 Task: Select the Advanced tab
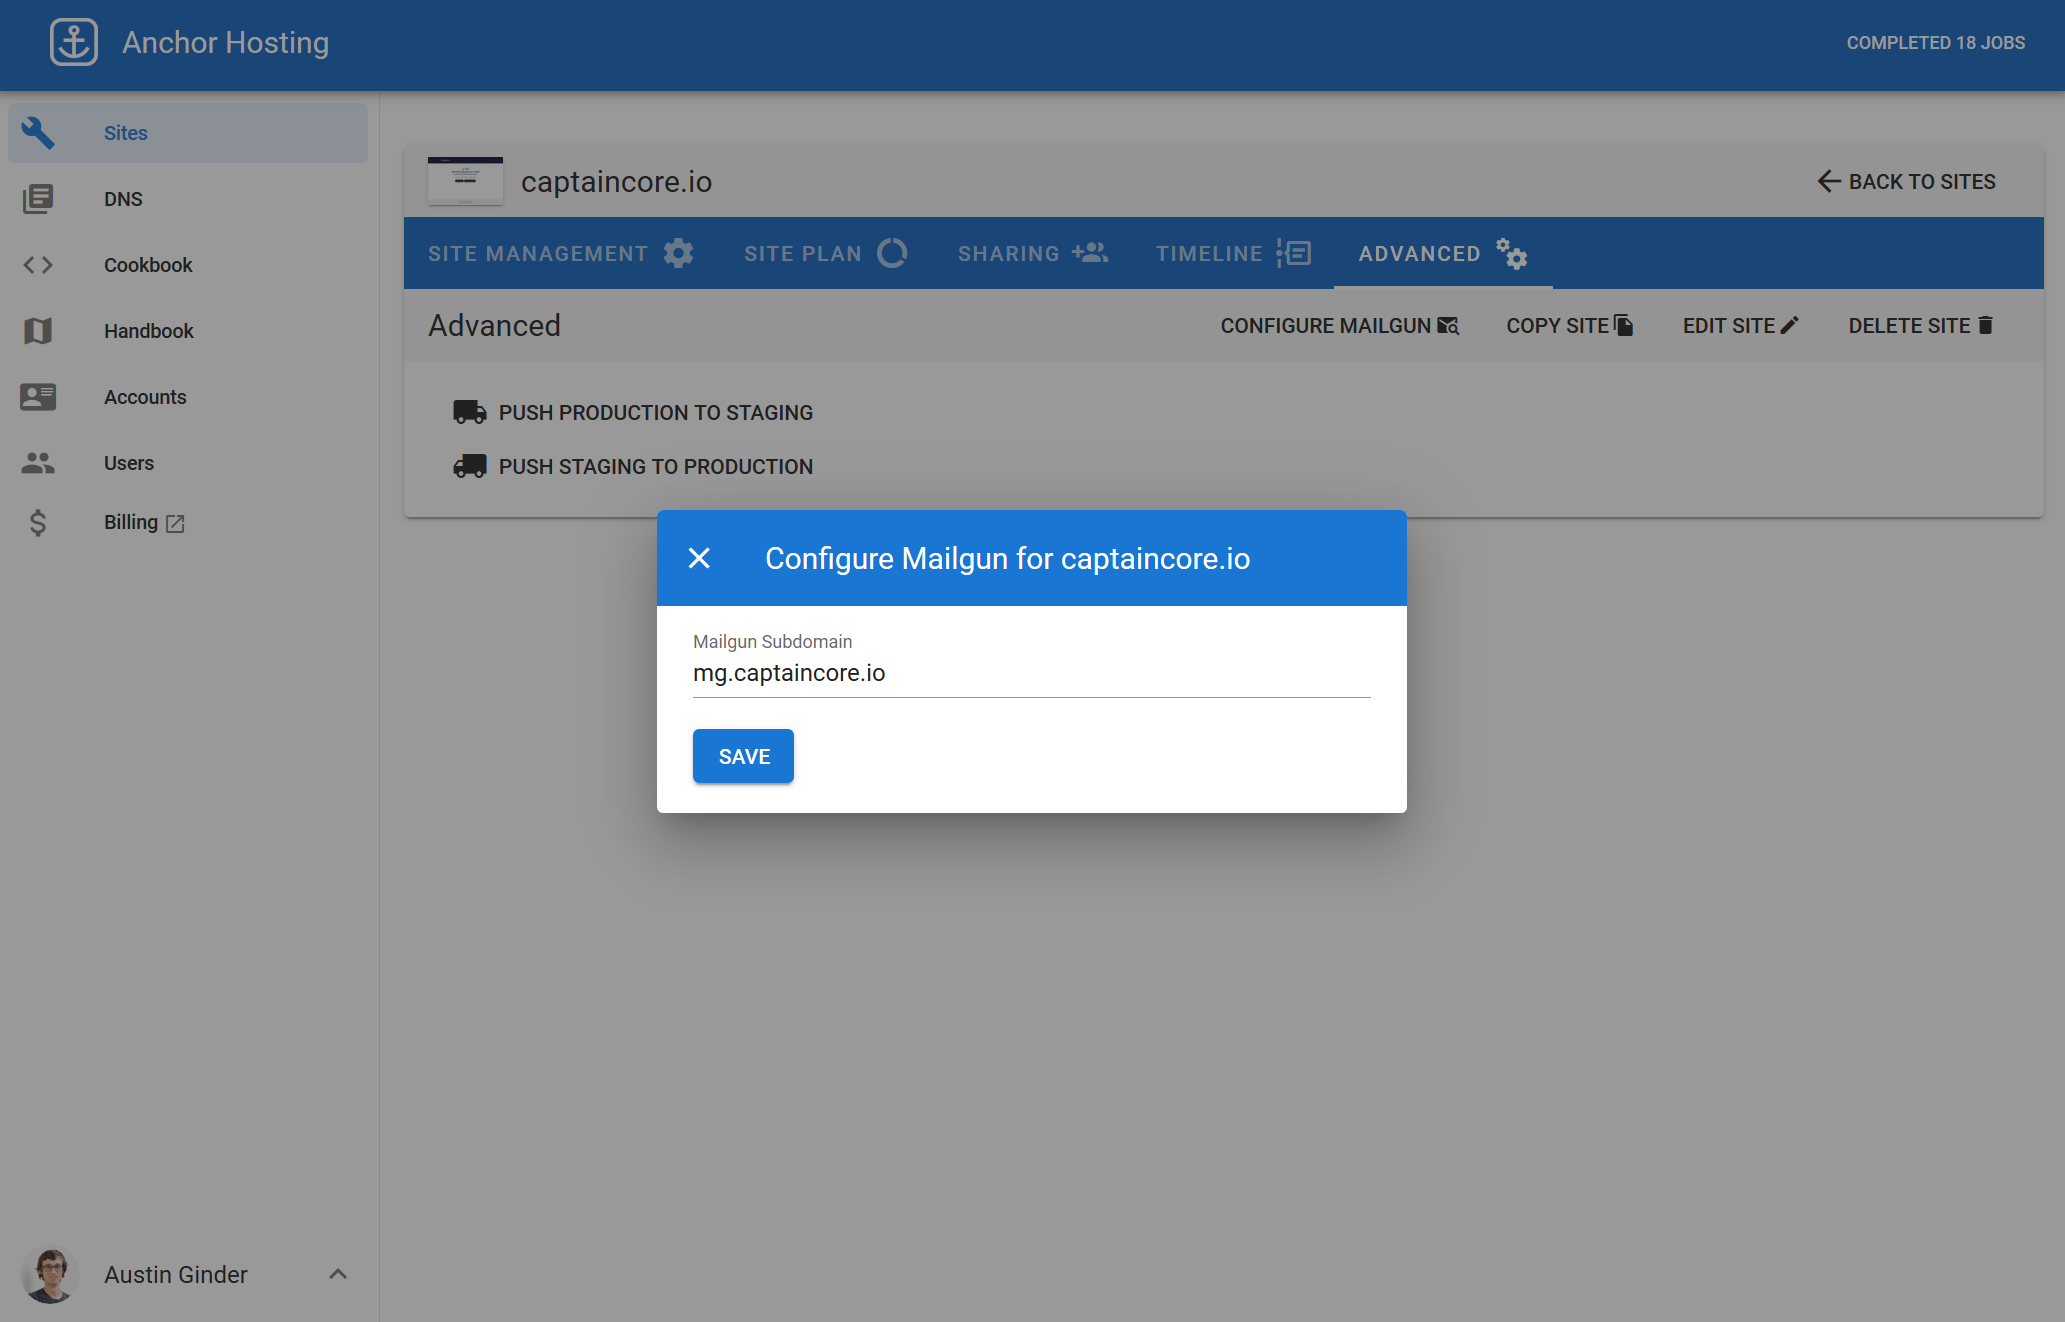pyautogui.click(x=1443, y=253)
